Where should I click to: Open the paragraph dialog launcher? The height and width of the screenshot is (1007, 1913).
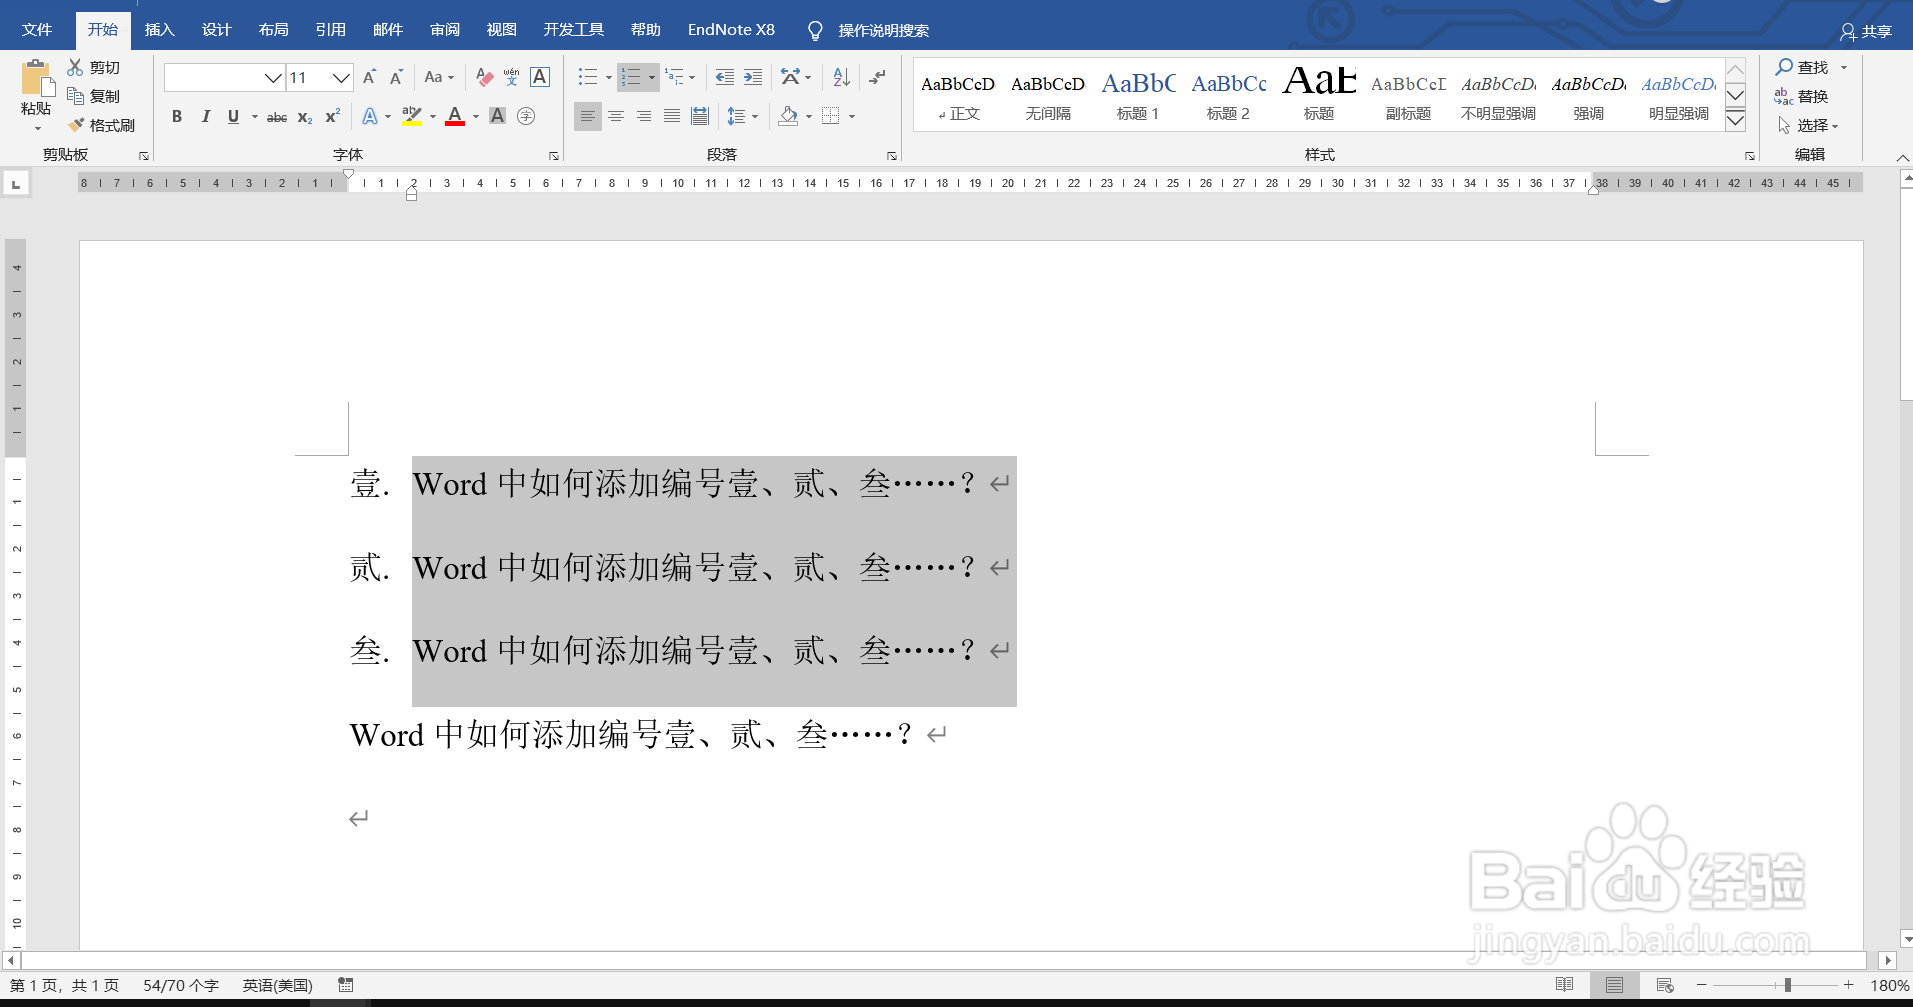(892, 156)
